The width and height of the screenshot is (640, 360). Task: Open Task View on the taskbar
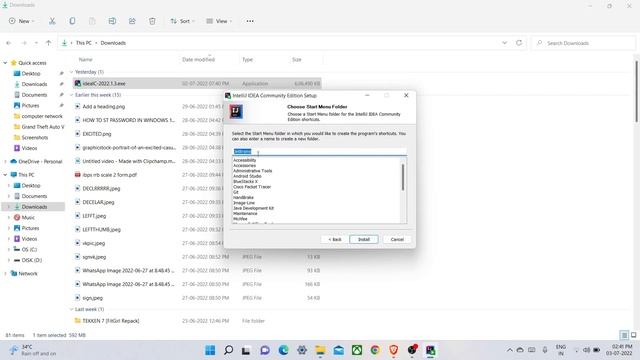pos(246,350)
